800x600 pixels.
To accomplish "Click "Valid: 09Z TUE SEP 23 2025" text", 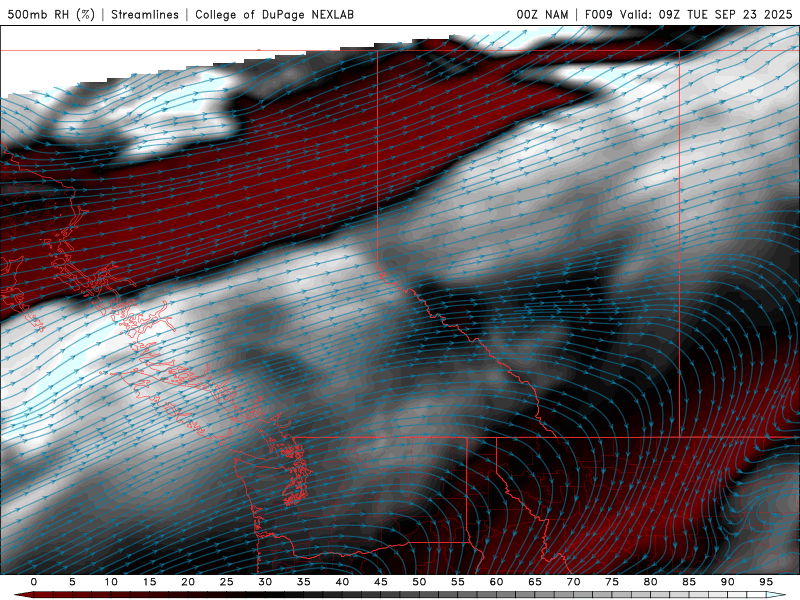I will click(706, 14).
